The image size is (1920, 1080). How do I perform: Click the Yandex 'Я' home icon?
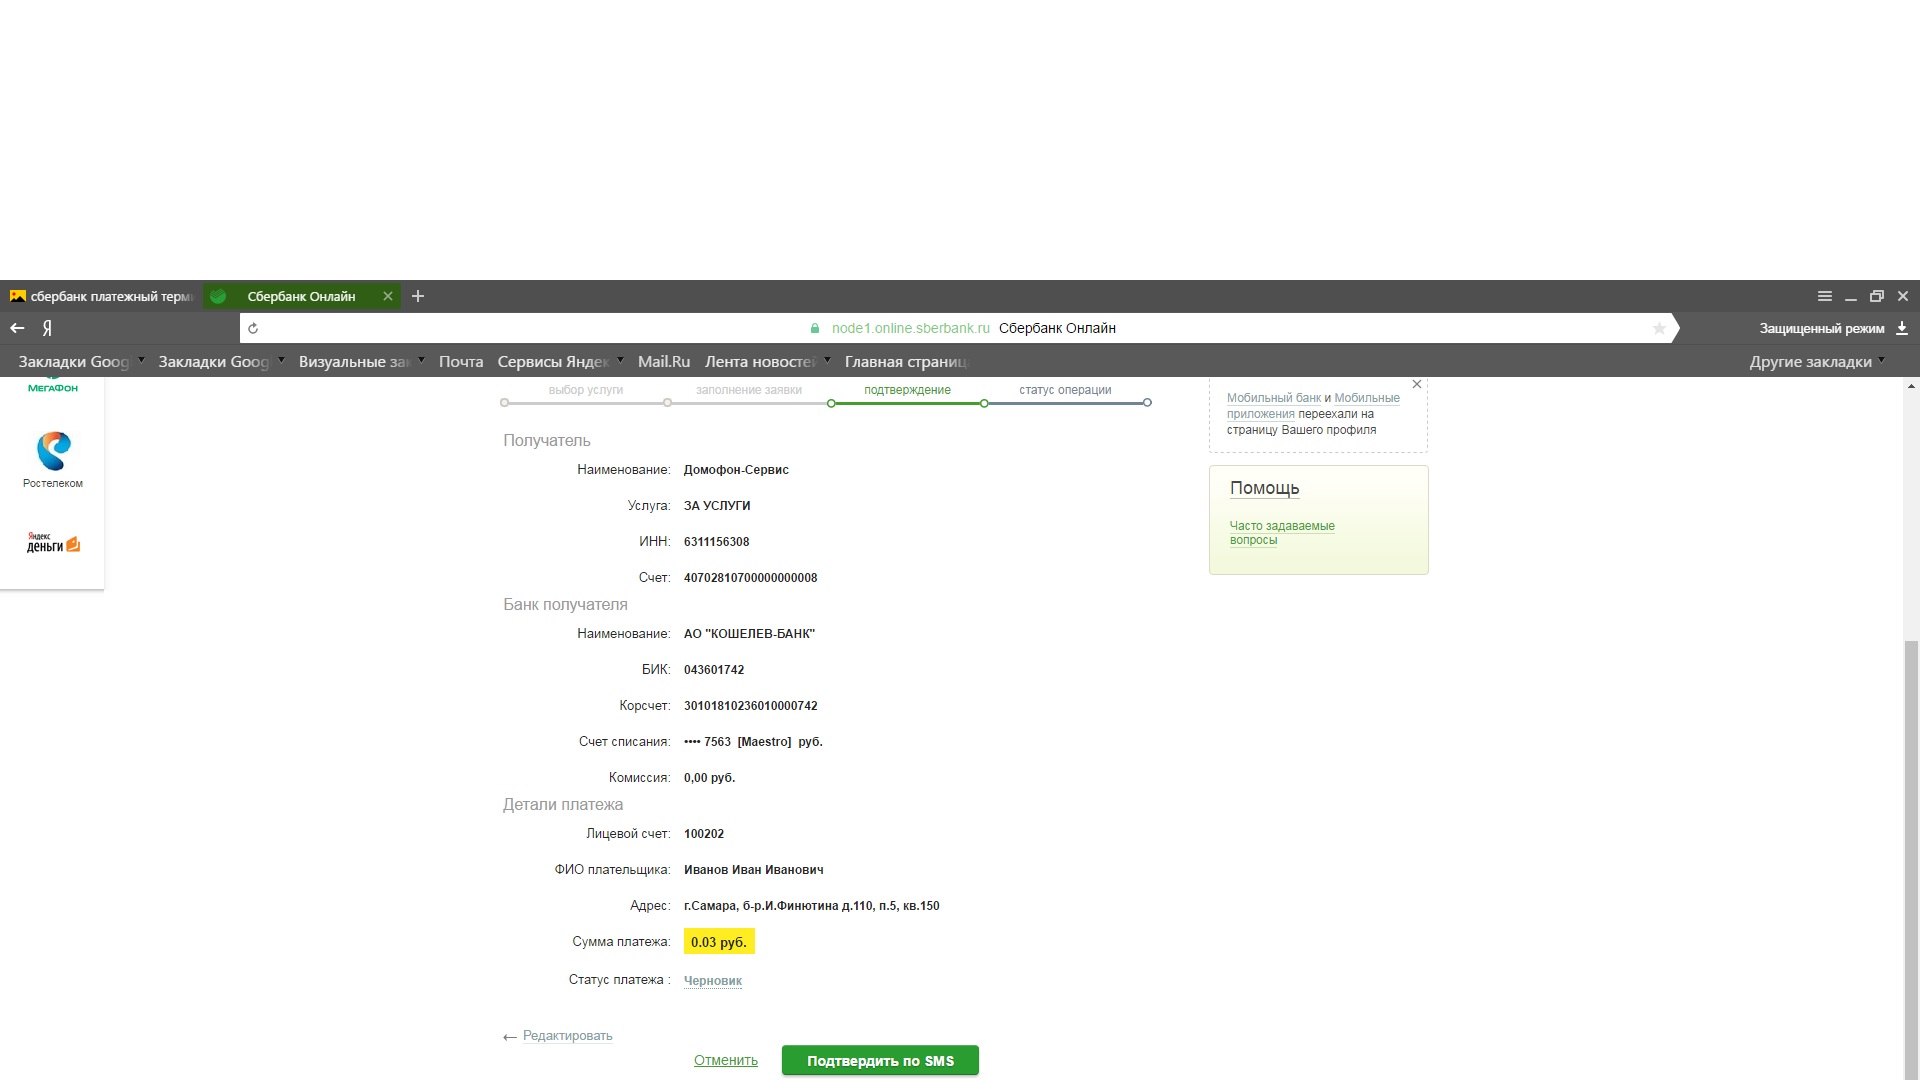[x=47, y=328]
